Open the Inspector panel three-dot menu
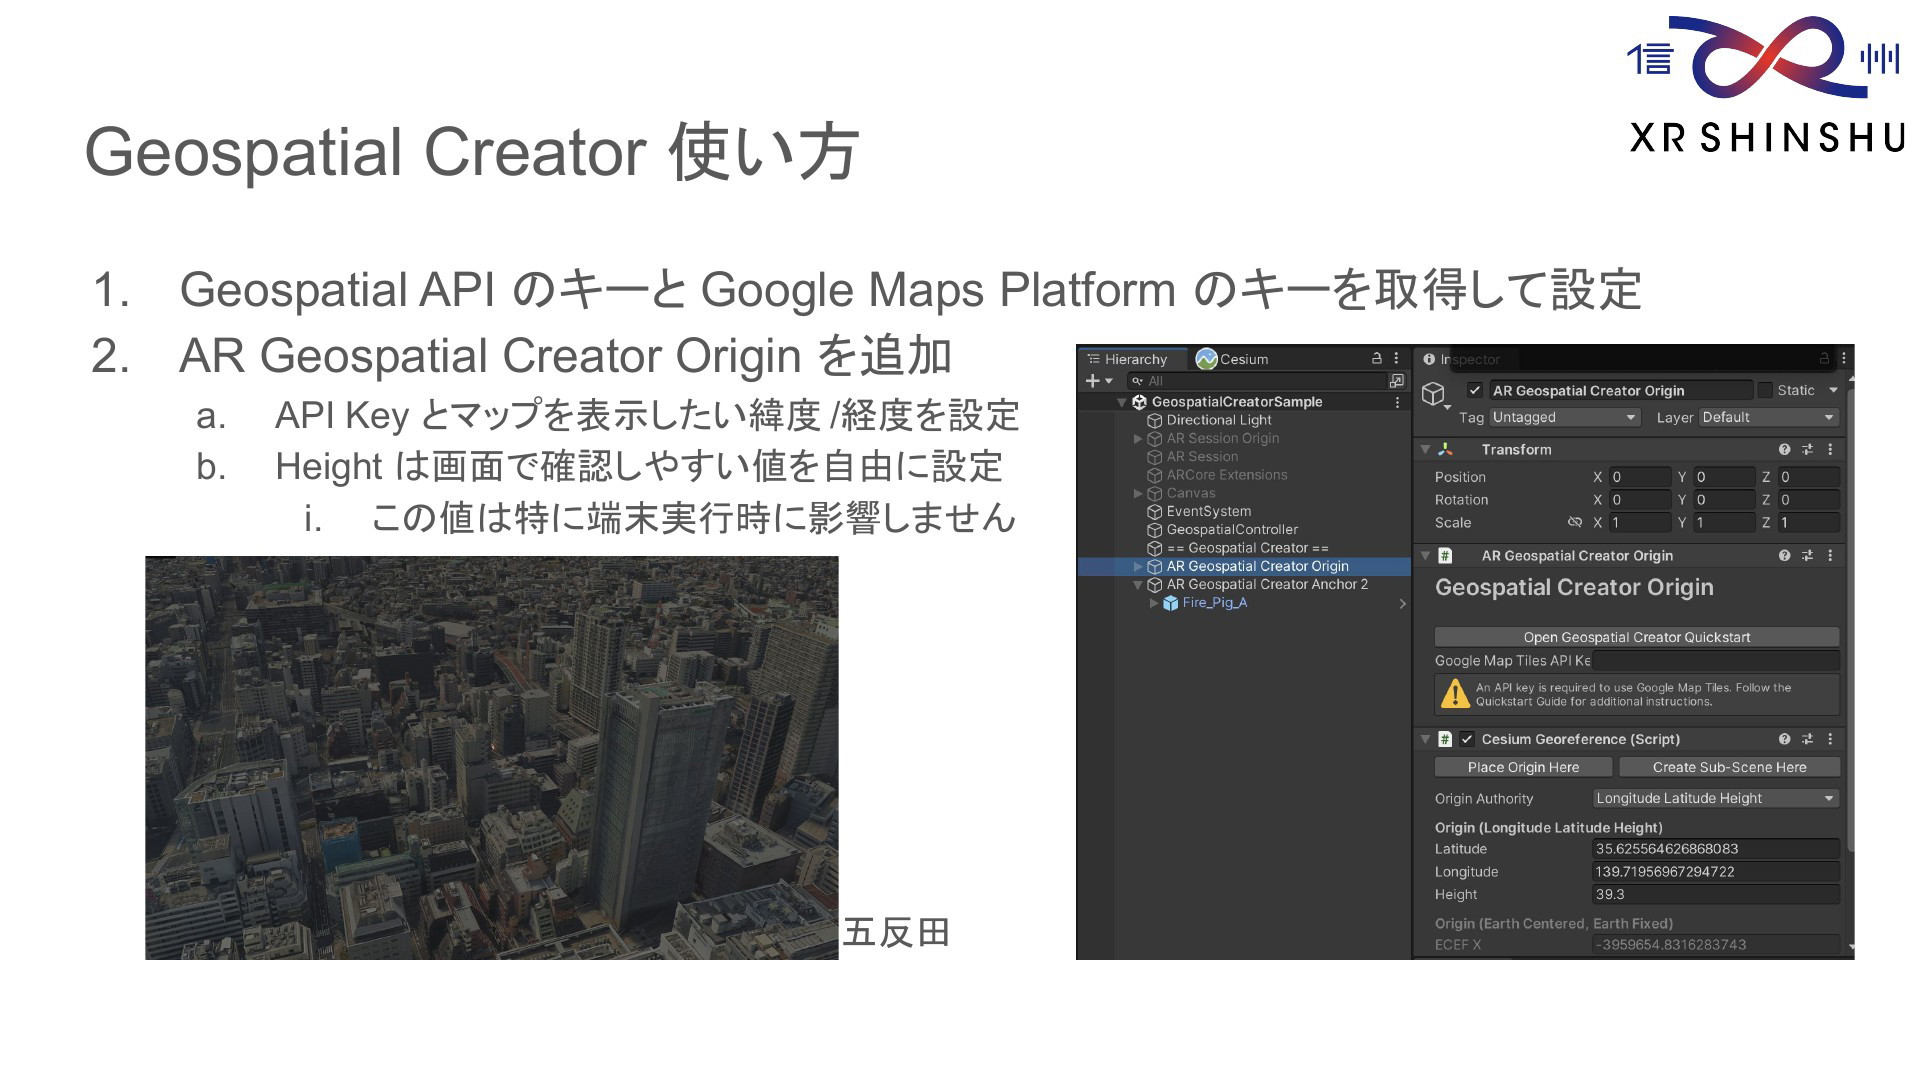 tap(1844, 358)
